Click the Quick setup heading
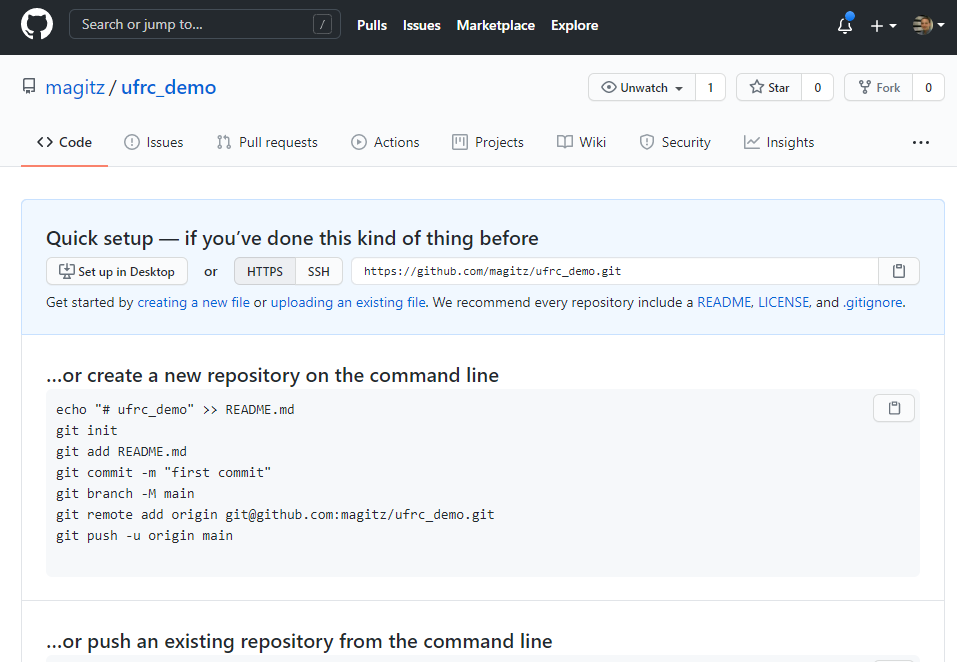 tap(292, 238)
